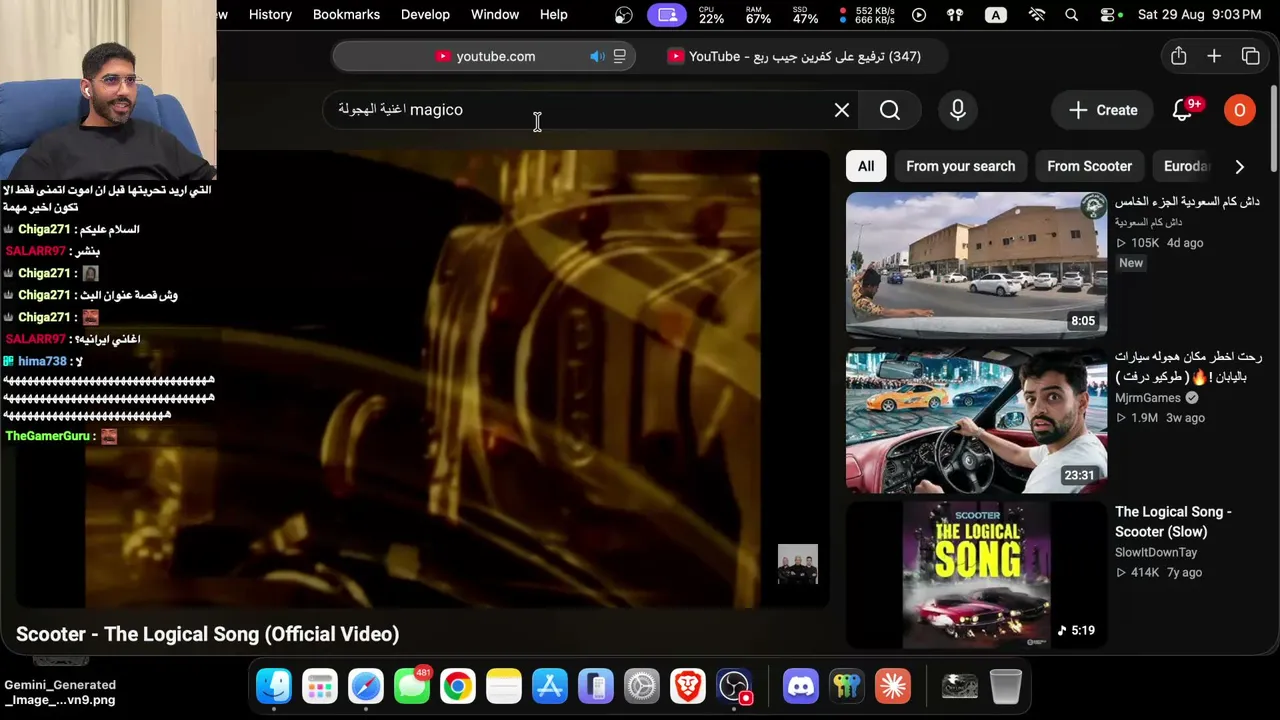Click the Wi-Fi status icon

click(x=1037, y=15)
